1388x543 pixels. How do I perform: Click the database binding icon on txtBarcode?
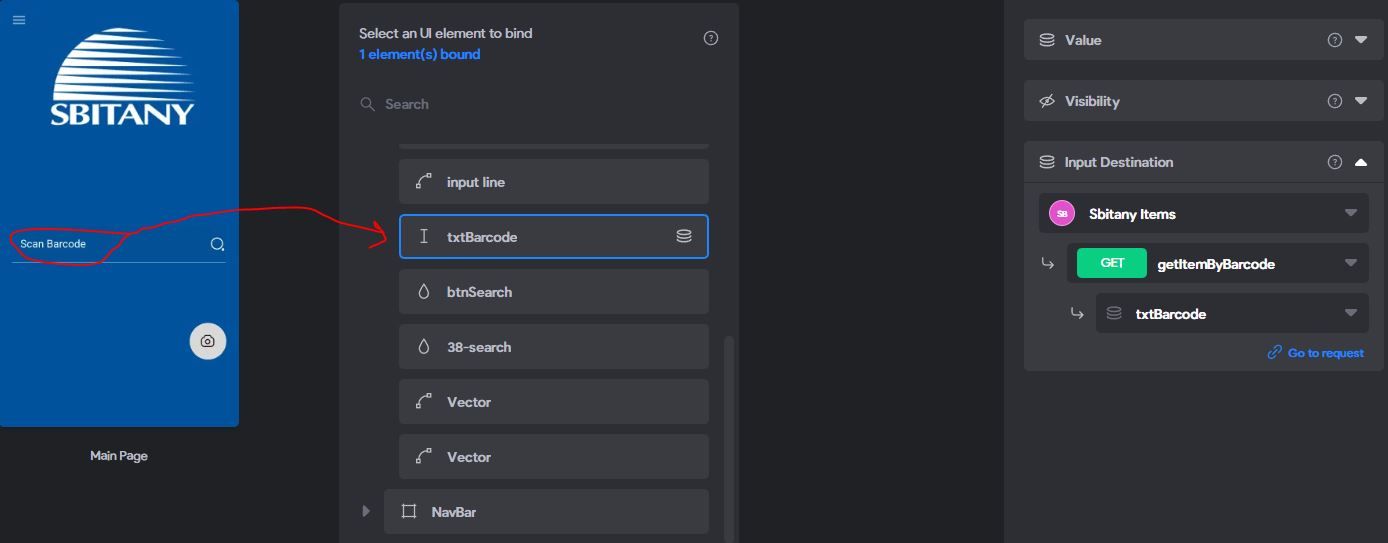(684, 237)
